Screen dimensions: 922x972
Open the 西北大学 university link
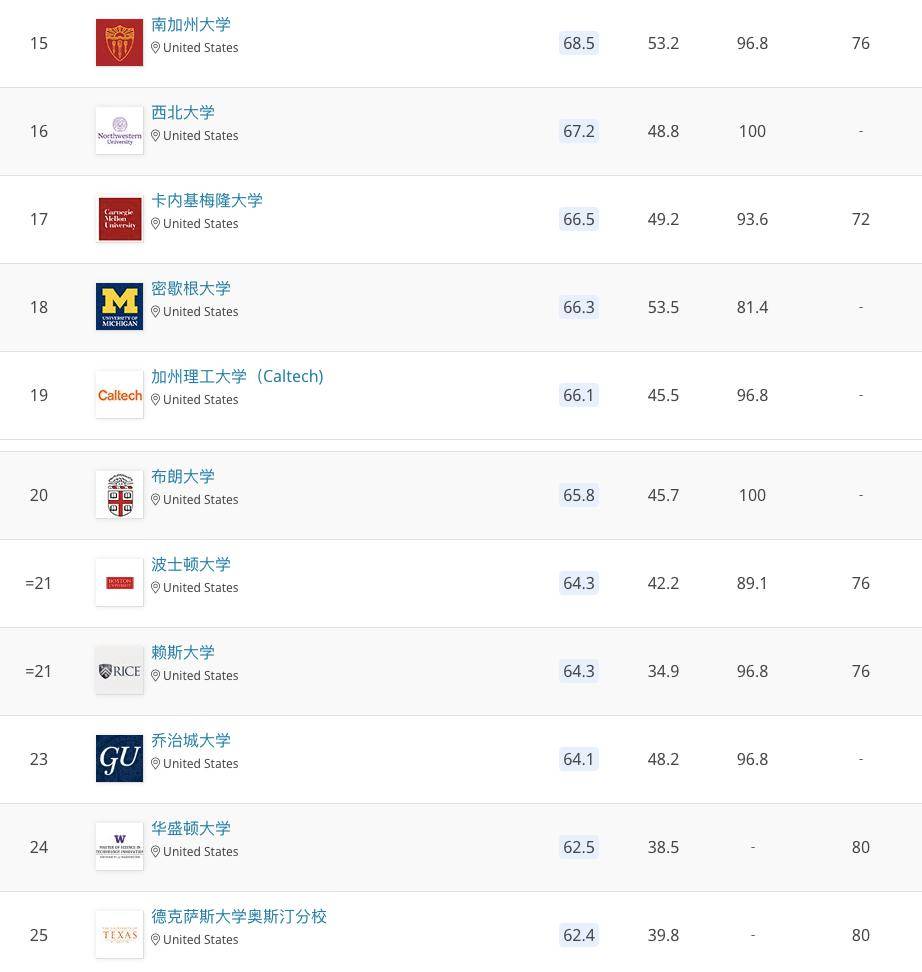pyautogui.click(x=183, y=112)
